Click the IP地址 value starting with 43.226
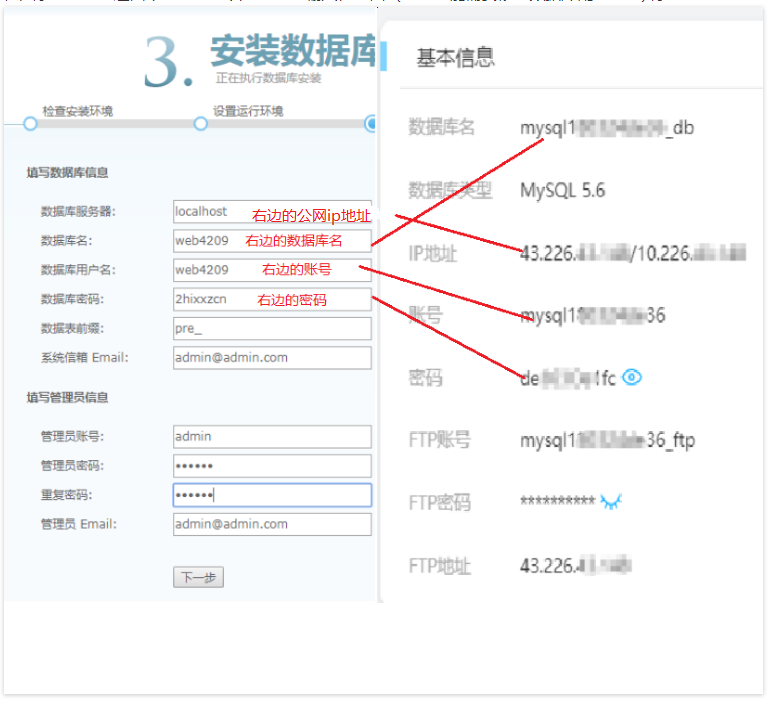Image resolution: width=770 pixels, height=707 pixels. coord(632,253)
